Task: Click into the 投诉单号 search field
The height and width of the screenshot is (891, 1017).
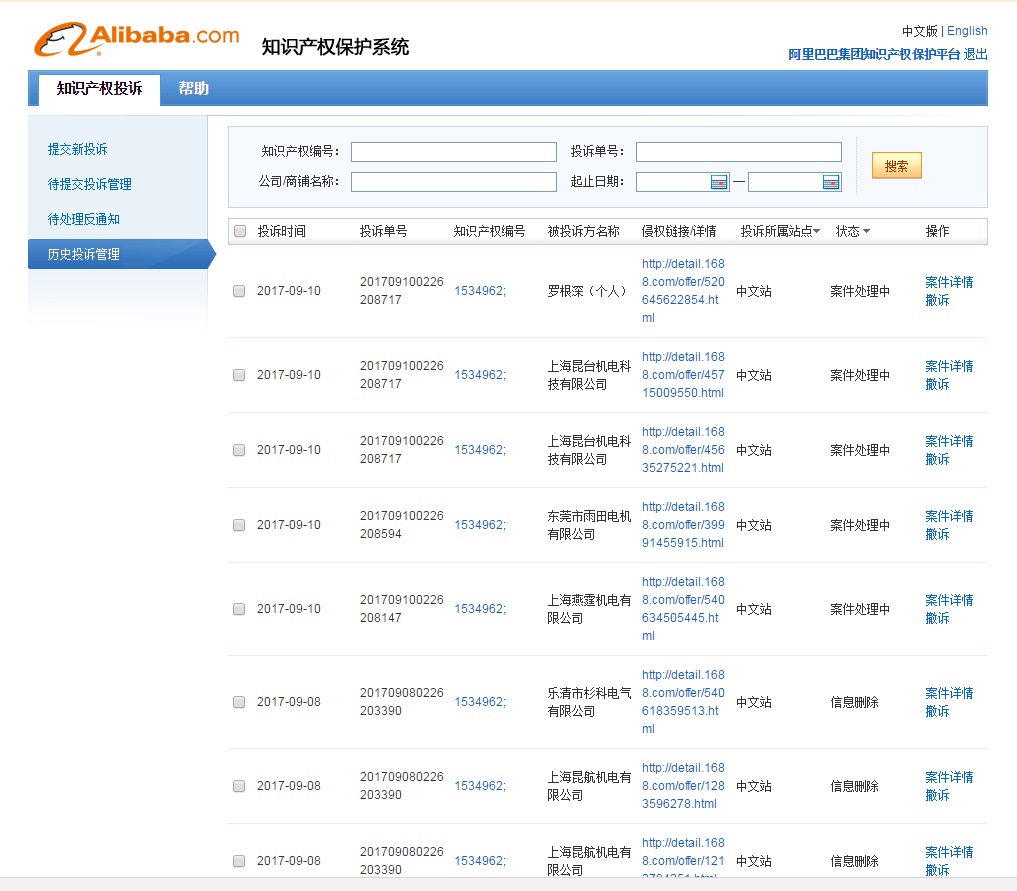Action: [x=738, y=152]
